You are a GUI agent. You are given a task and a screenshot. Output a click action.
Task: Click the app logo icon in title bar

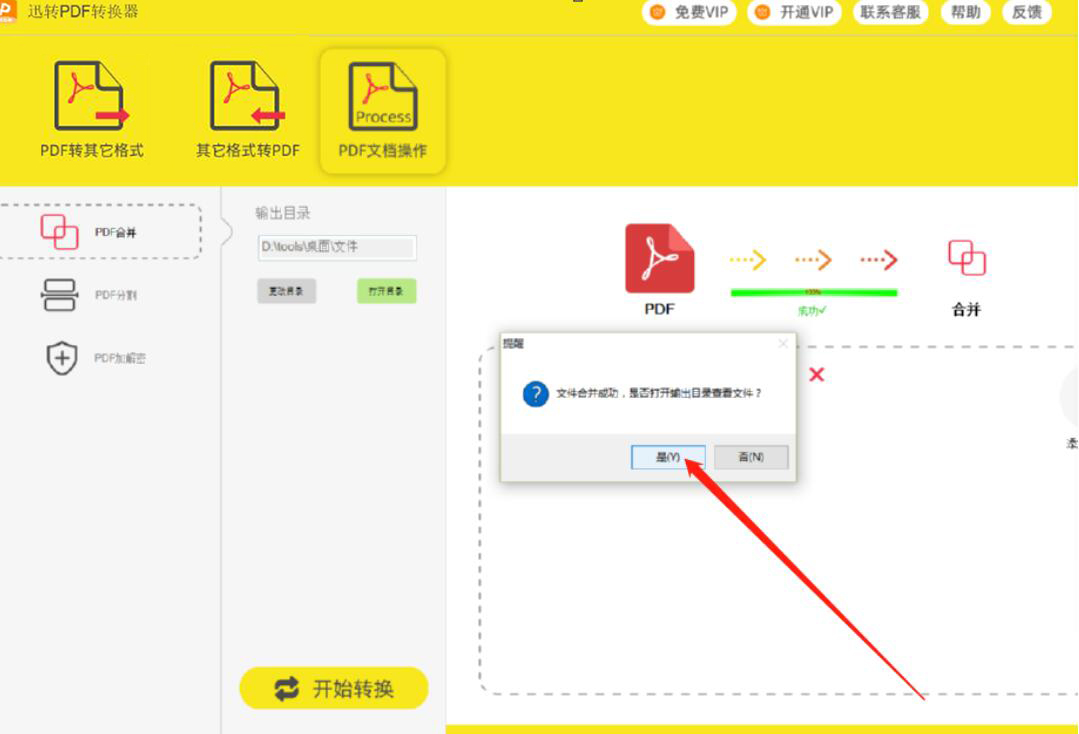click(x=10, y=12)
